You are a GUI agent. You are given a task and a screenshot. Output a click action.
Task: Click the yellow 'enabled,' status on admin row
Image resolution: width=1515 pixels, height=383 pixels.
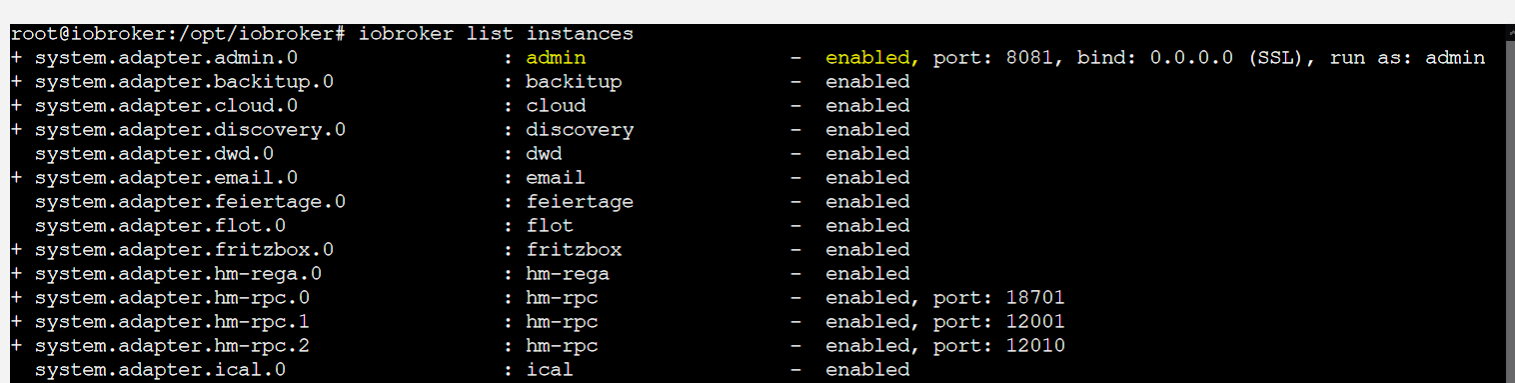(873, 58)
